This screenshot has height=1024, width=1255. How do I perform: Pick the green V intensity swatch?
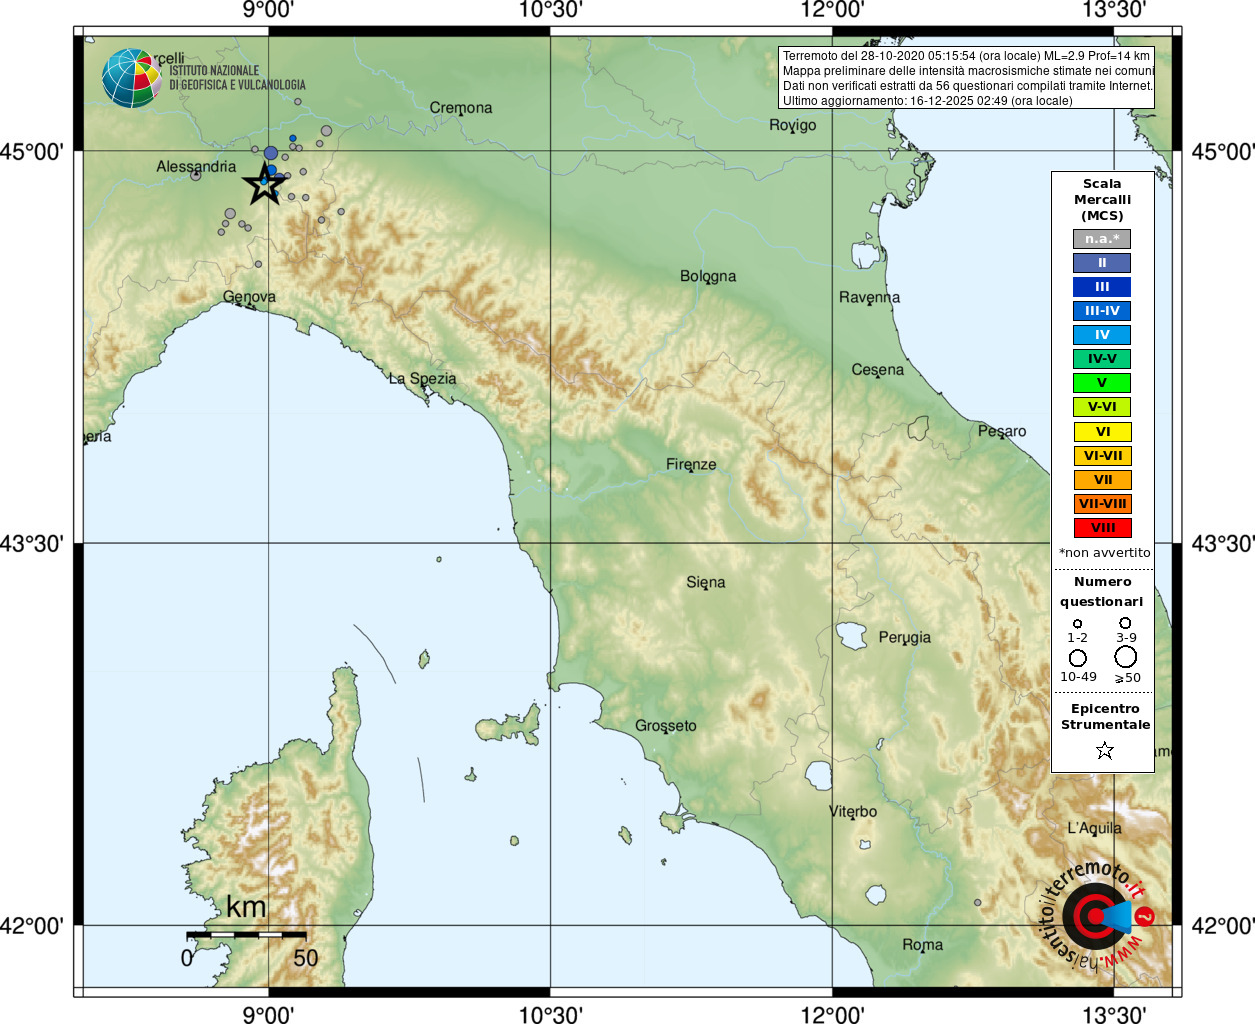(x=1102, y=383)
